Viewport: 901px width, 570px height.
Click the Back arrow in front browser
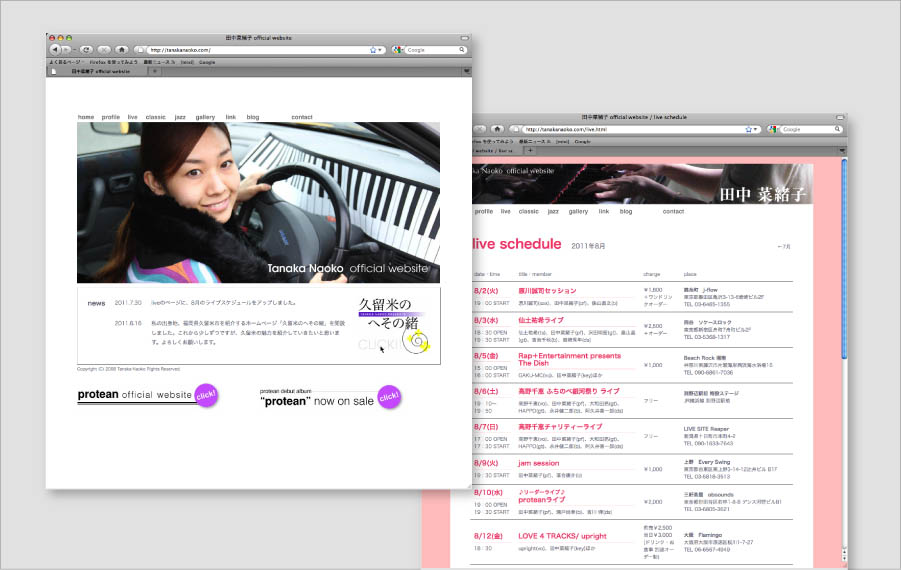[x=55, y=50]
